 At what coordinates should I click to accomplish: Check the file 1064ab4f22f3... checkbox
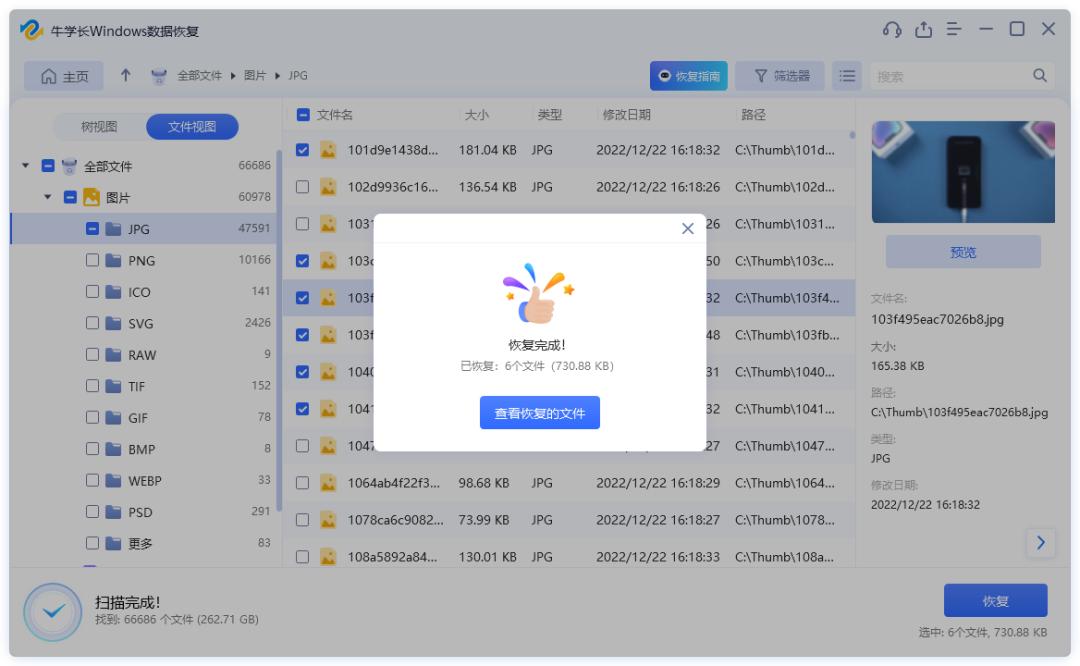click(x=302, y=483)
